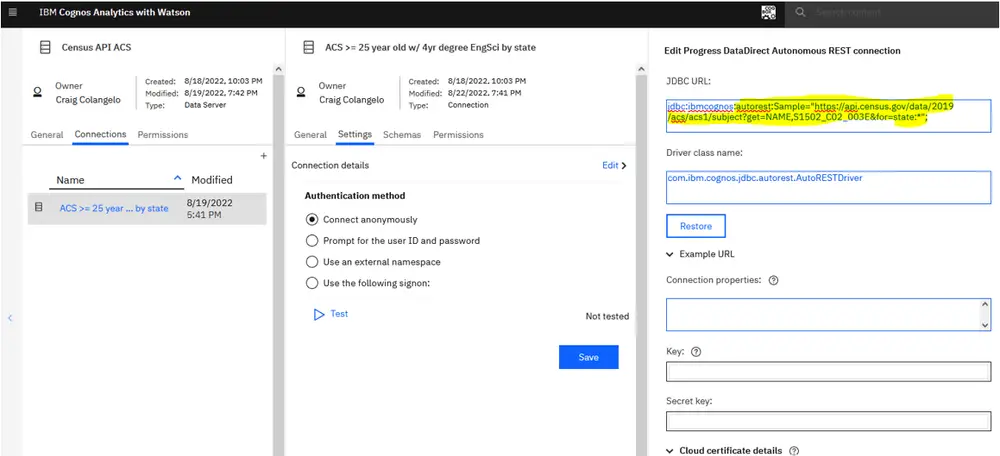Switch to Connections tab
Viewport: 1000px width, 456px height.
[x=100, y=135]
